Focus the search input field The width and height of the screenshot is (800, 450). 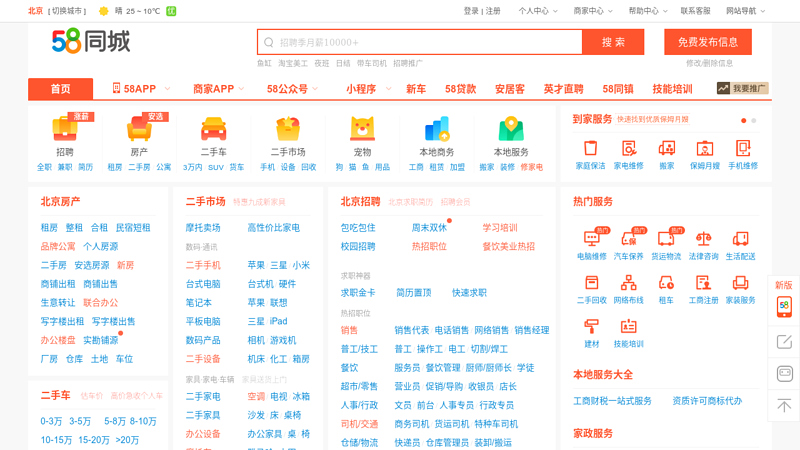420,42
